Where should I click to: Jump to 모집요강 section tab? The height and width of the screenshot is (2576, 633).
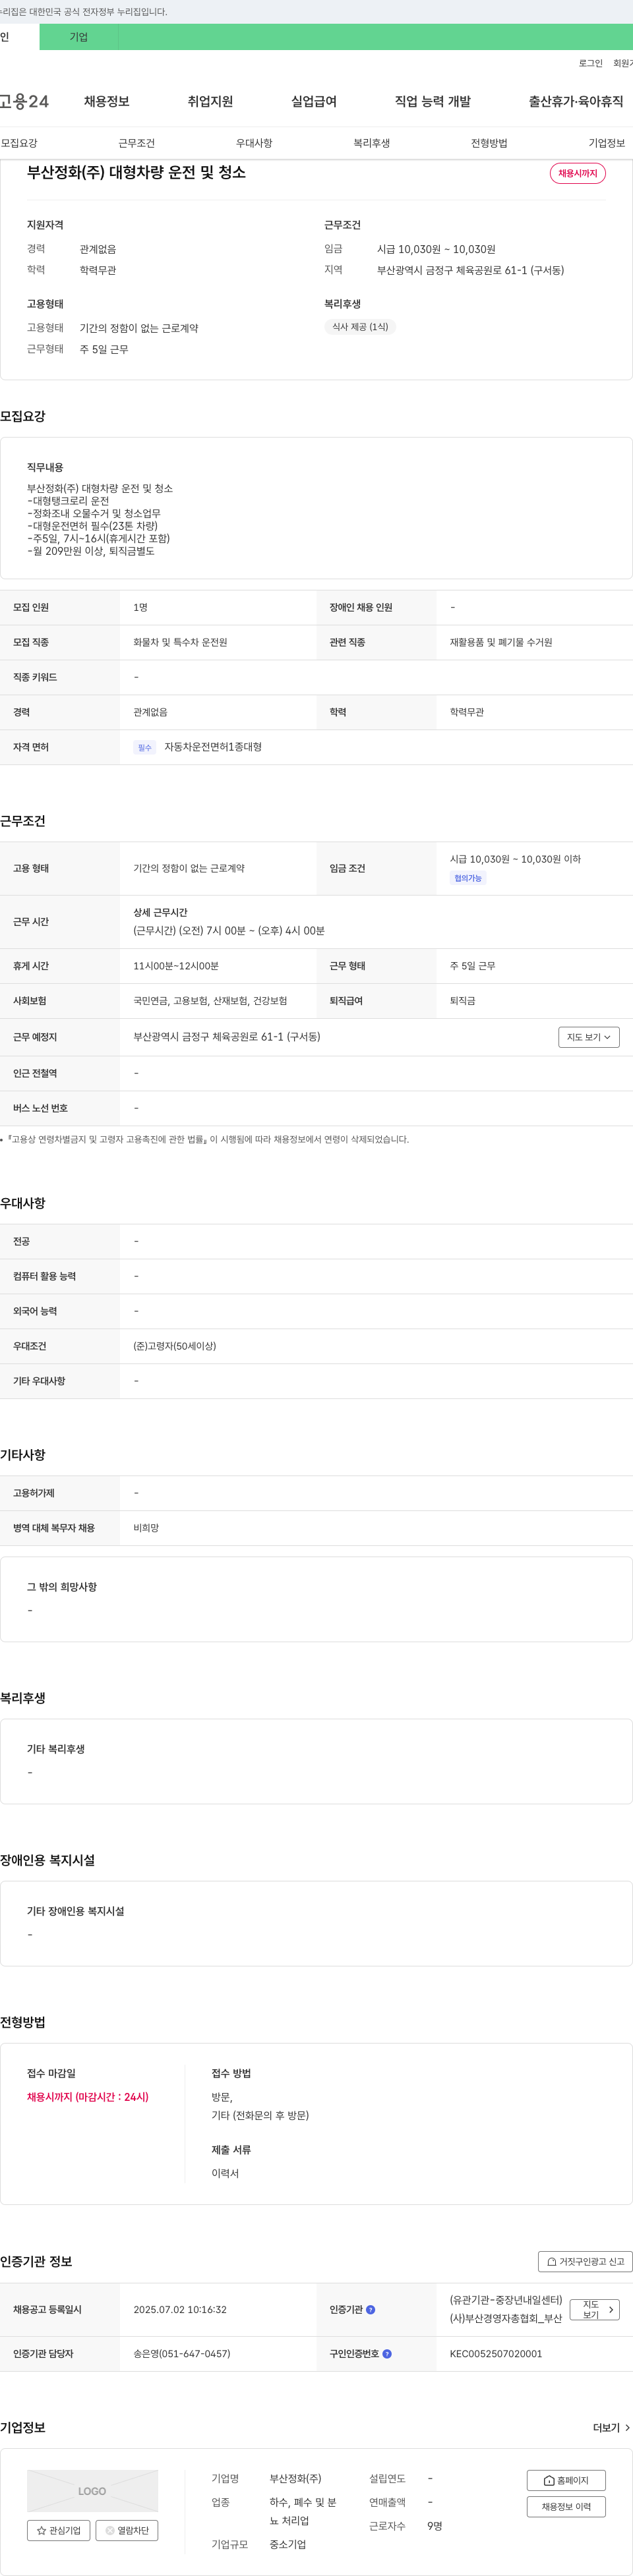(x=19, y=143)
